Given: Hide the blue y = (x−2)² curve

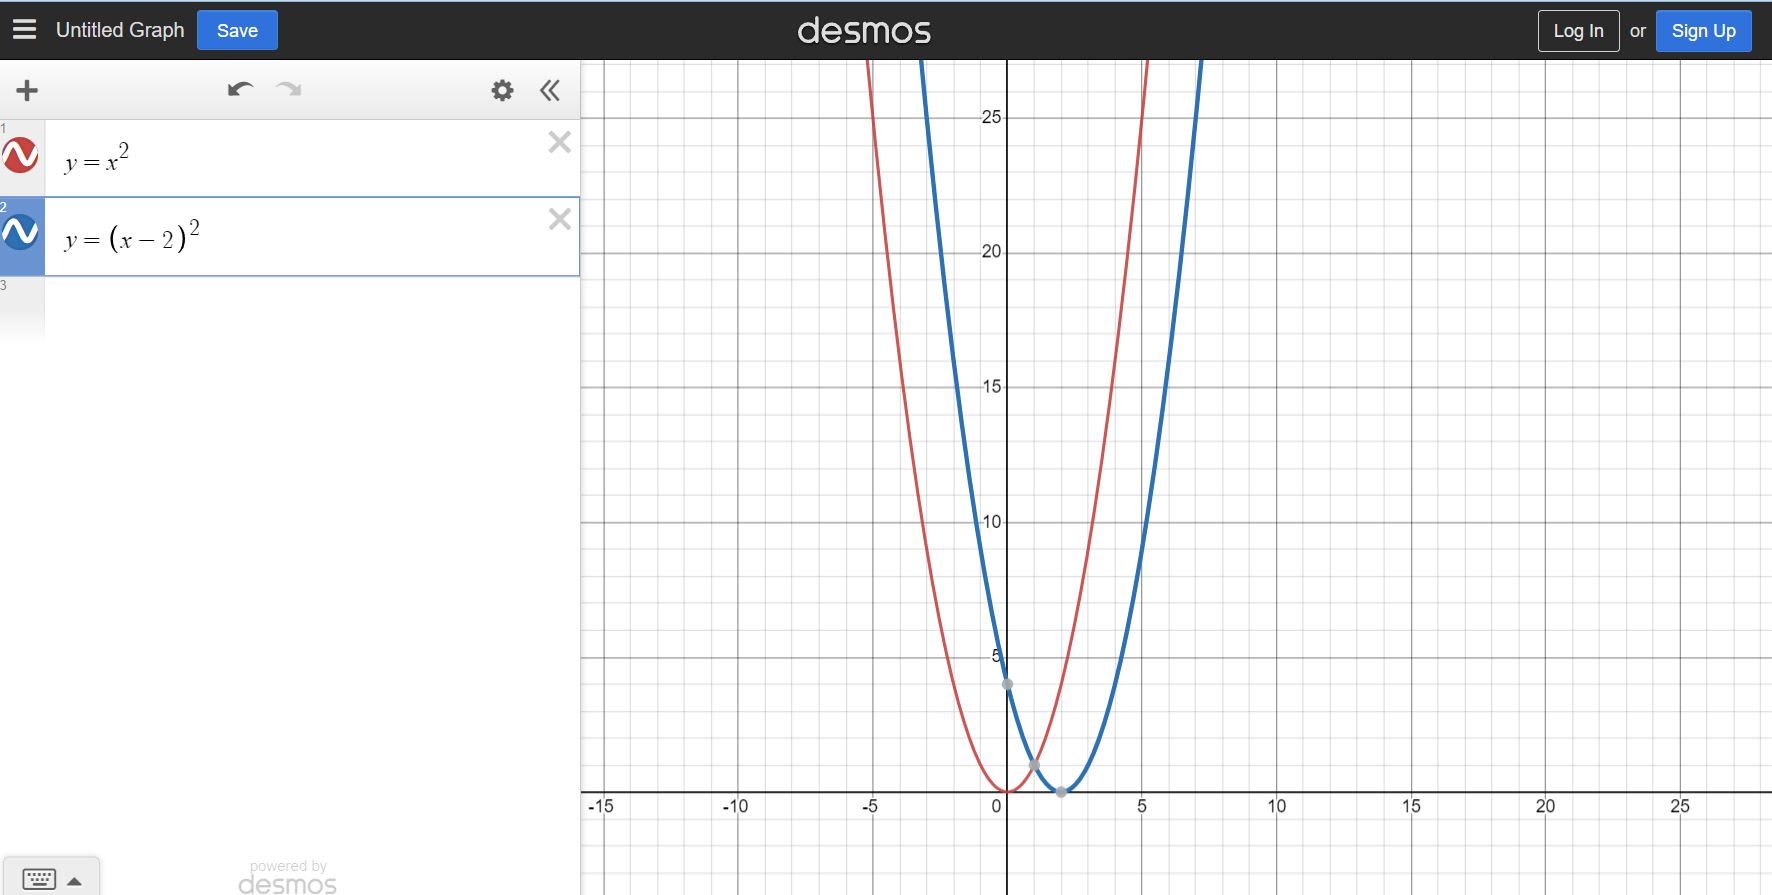Looking at the screenshot, I should (21, 233).
